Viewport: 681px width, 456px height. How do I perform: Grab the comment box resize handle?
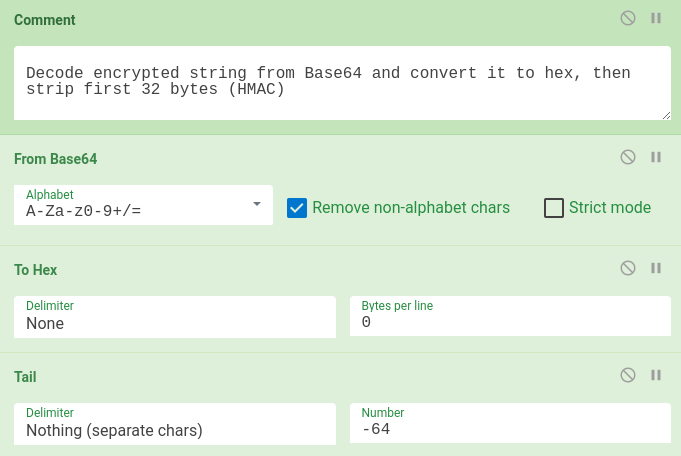tap(667, 116)
